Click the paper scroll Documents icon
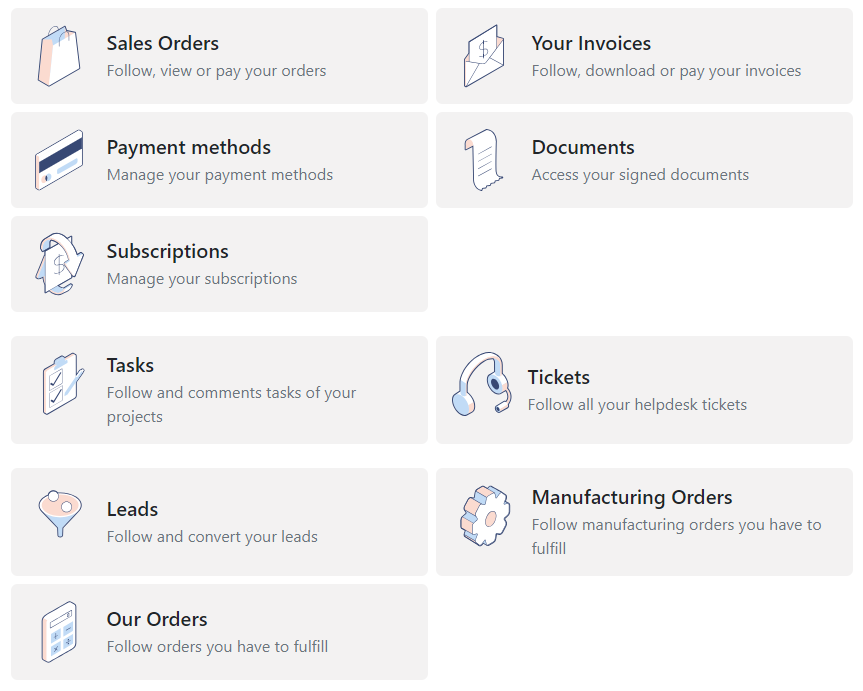The width and height of the screenshot is (863, 691). [x=482, y=160]
